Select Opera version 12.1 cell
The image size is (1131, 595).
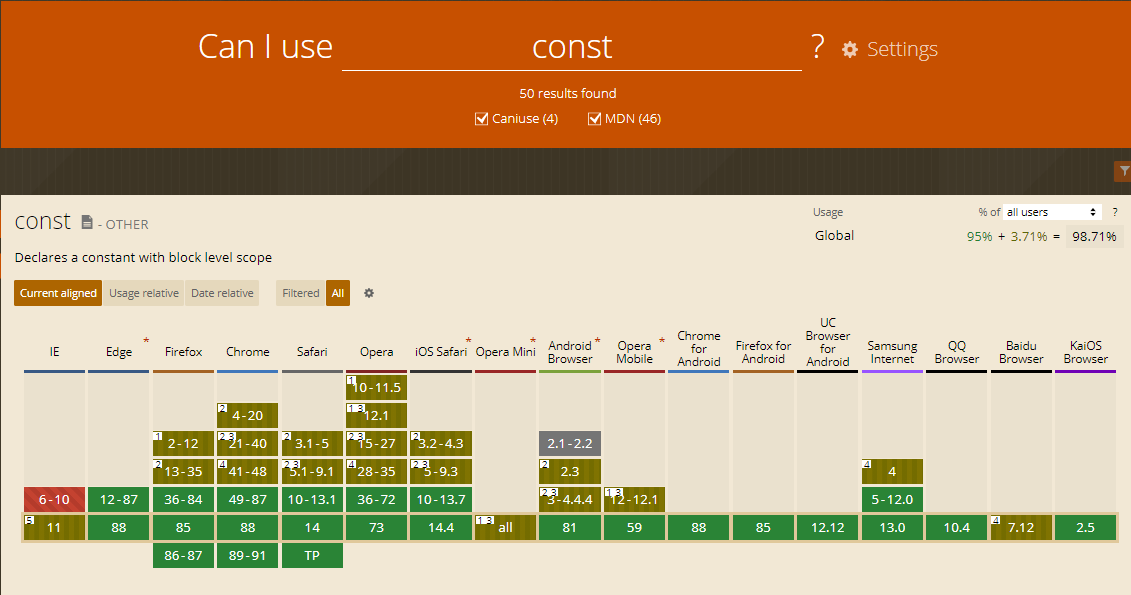click(x=377, y=415)
